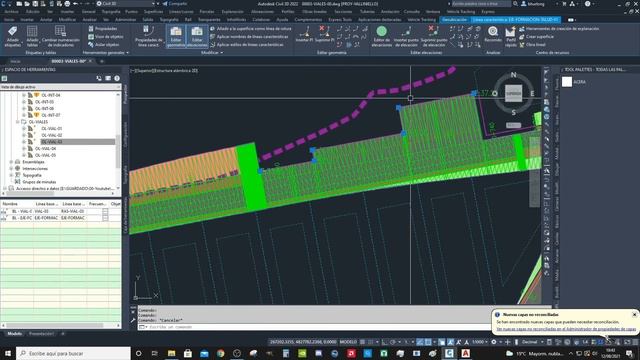Toggle checkbox in BL - VIAL-0 row

(105, 211)
